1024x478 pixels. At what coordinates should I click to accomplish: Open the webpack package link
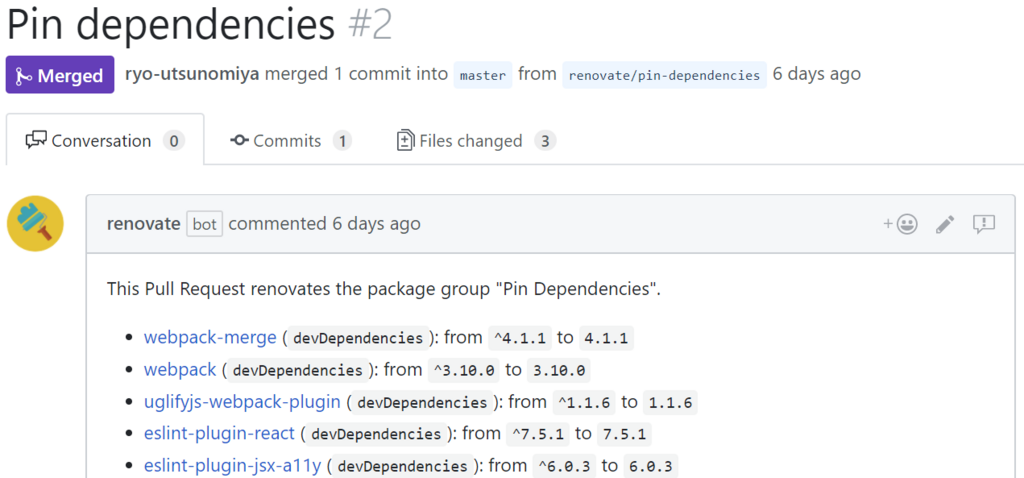[180, 370]
